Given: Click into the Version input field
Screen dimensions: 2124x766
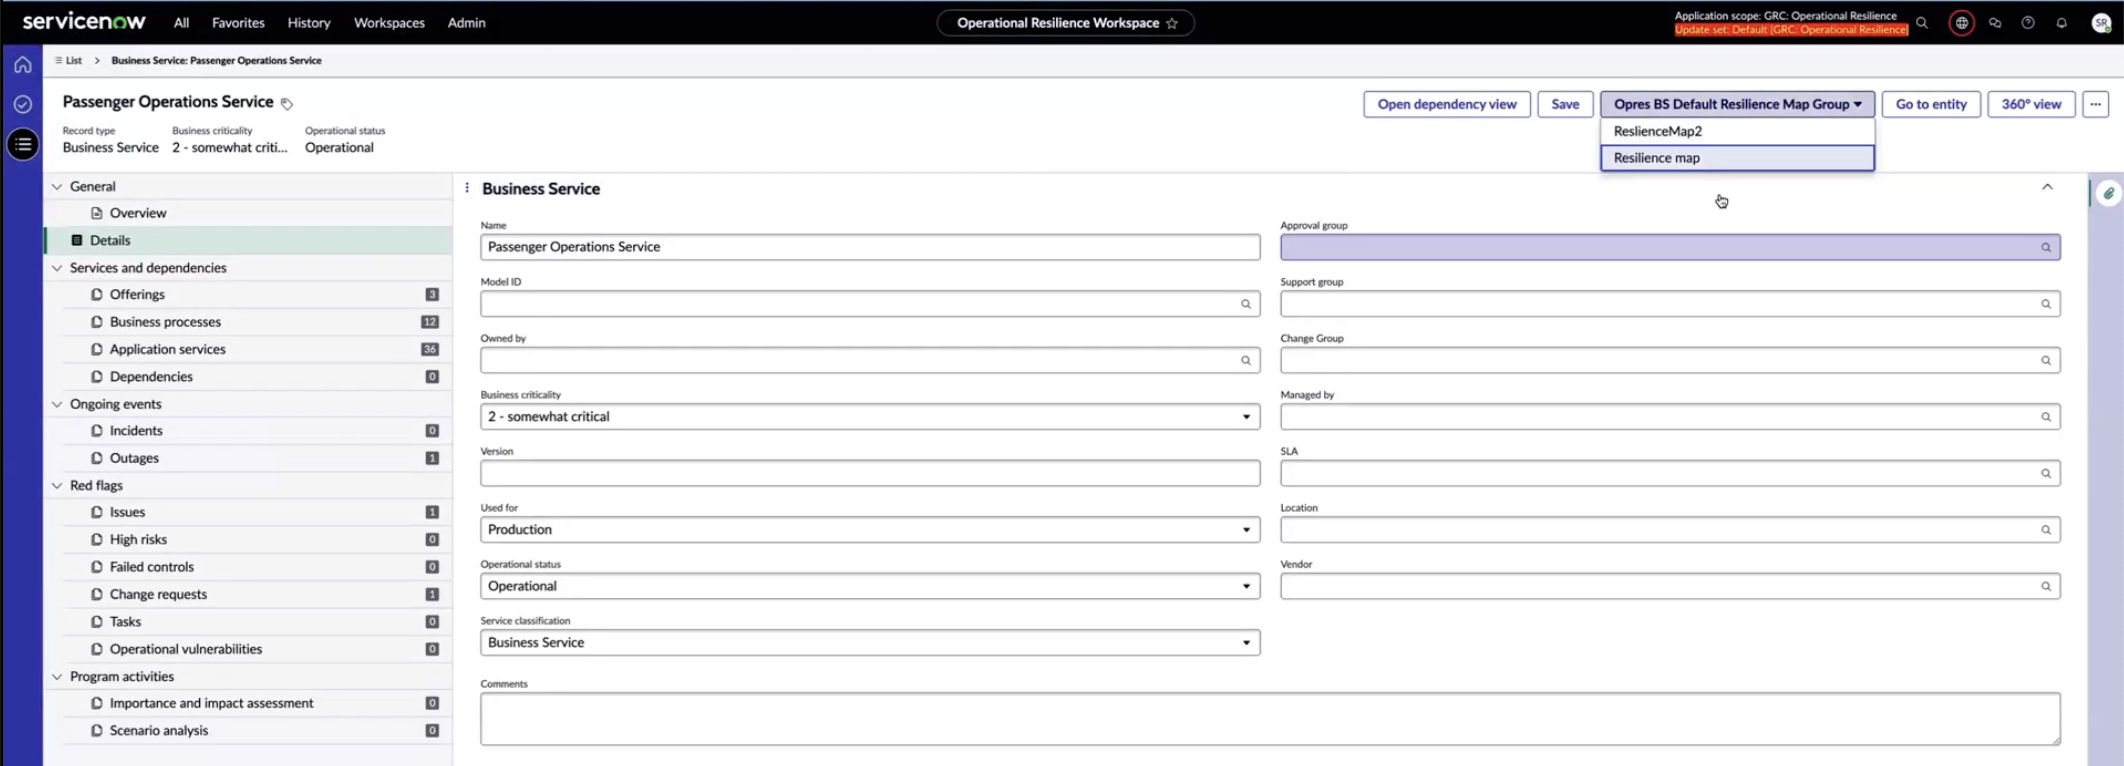Looking at the screenshot, I should 870,473.
